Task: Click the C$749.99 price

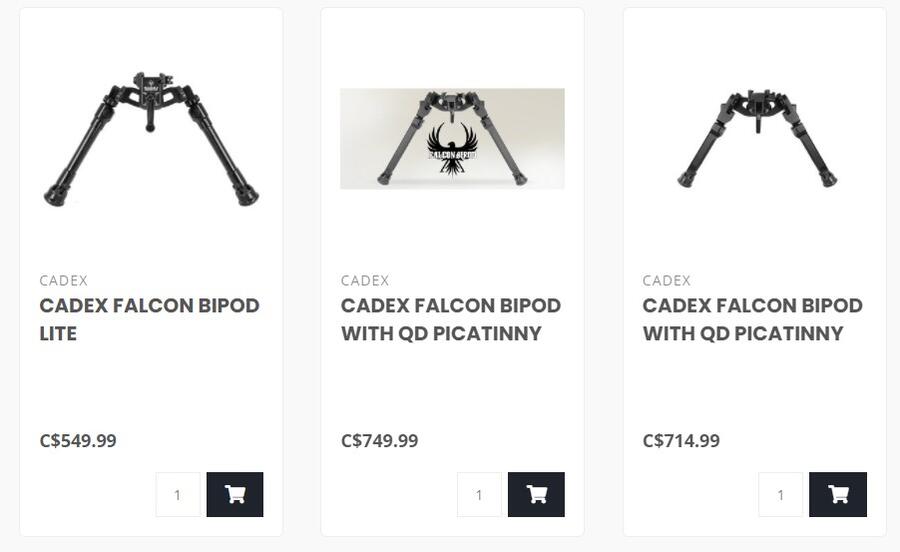Action: click(x=379, y=440)
